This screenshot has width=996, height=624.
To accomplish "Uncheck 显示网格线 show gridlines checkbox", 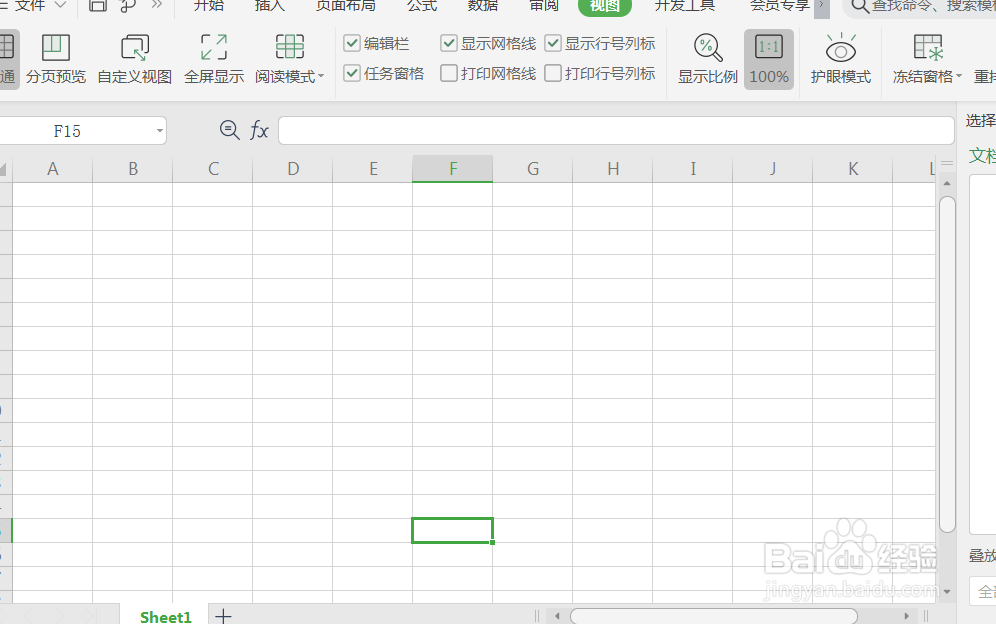I will 448,43.
